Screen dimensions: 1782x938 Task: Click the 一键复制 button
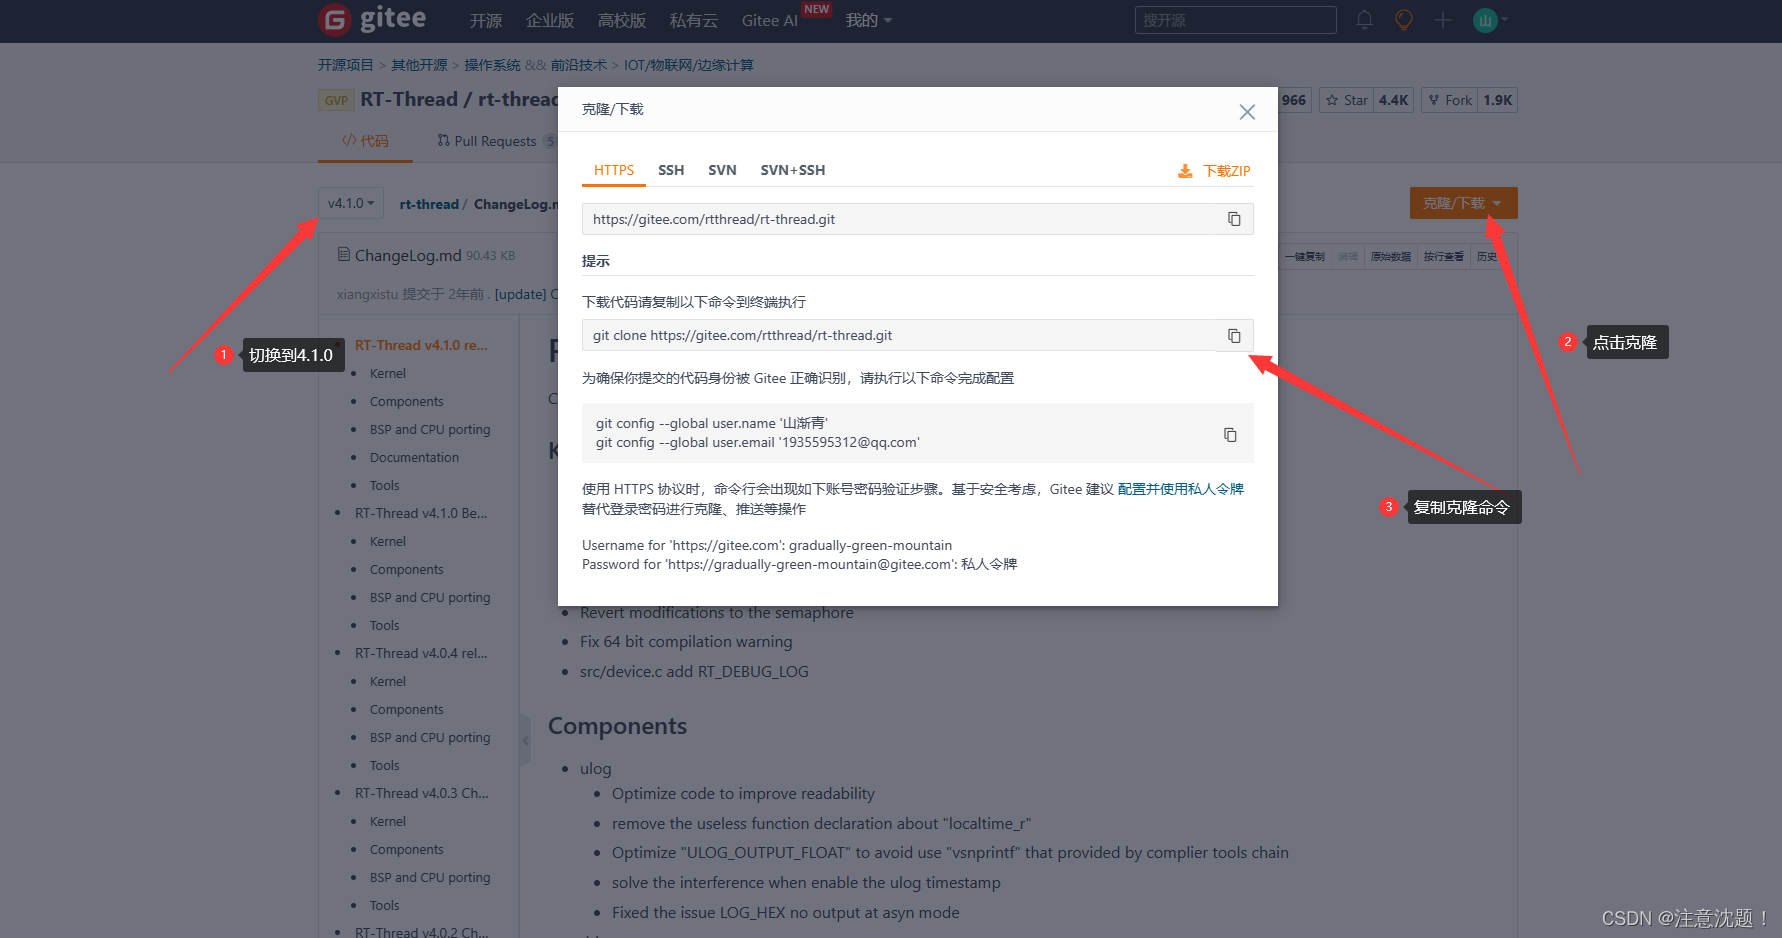[x=1305, y=257]
